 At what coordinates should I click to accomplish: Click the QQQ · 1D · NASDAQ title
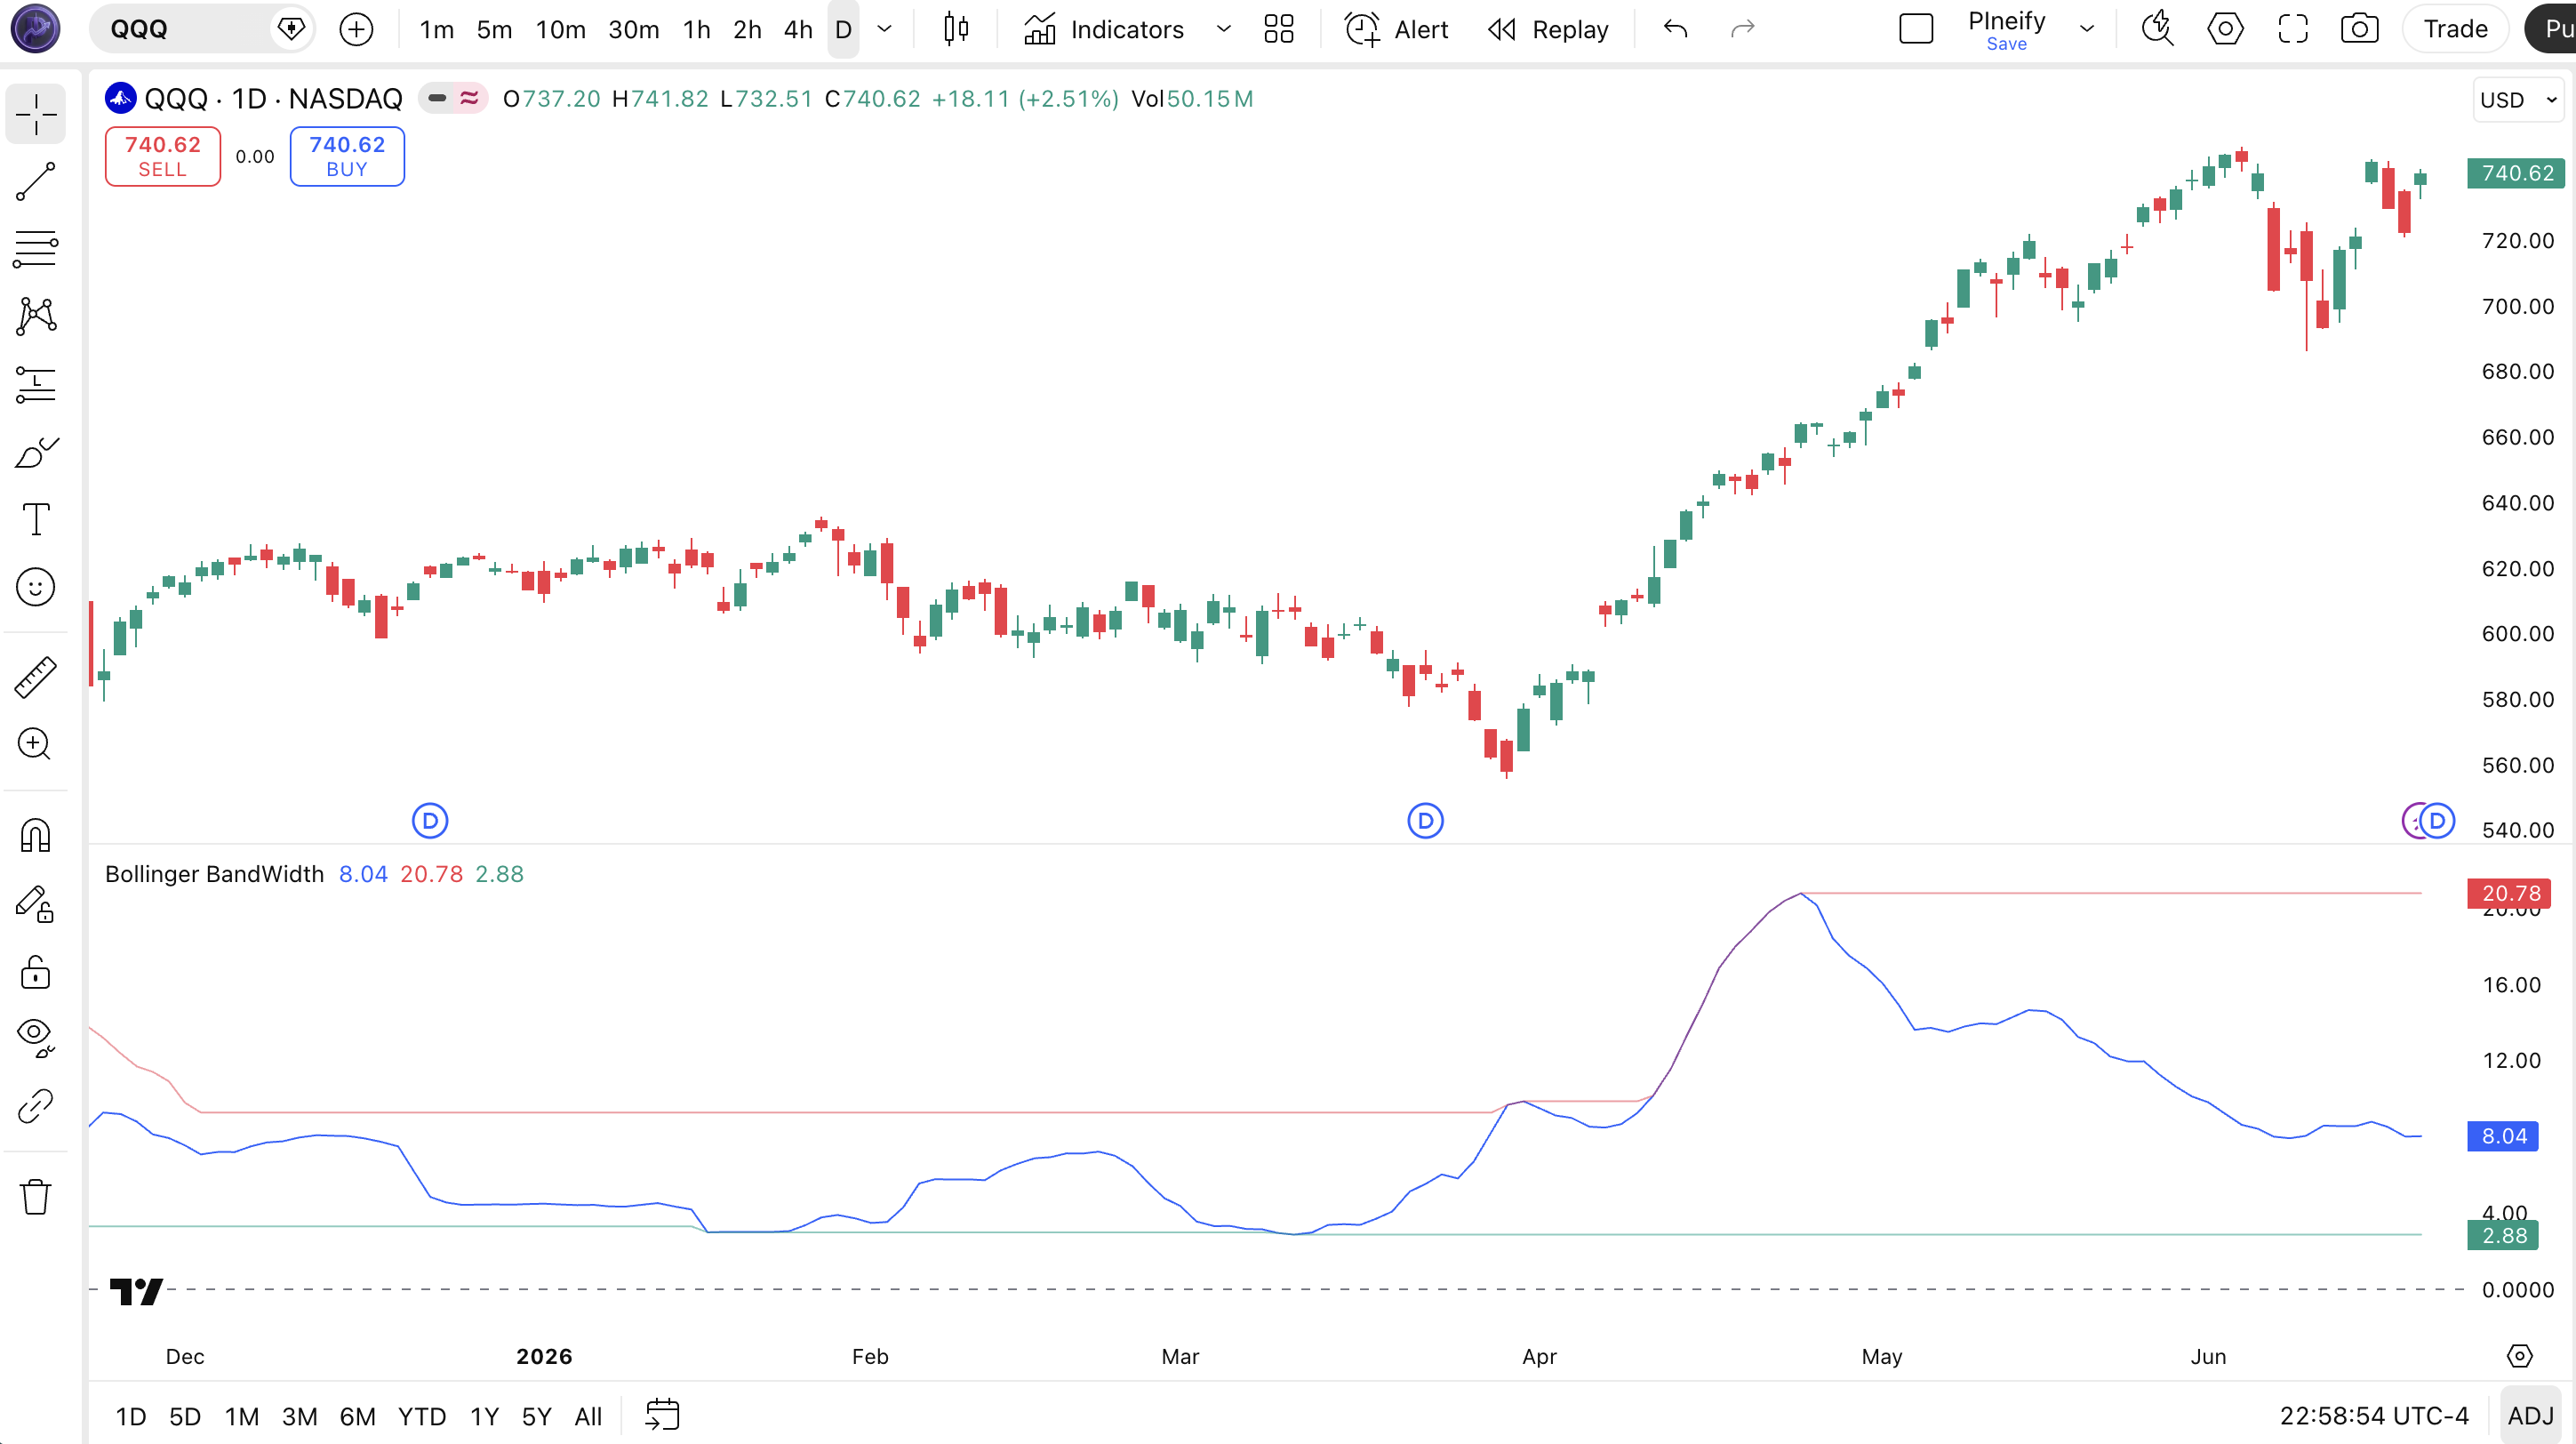pos(273,98)
